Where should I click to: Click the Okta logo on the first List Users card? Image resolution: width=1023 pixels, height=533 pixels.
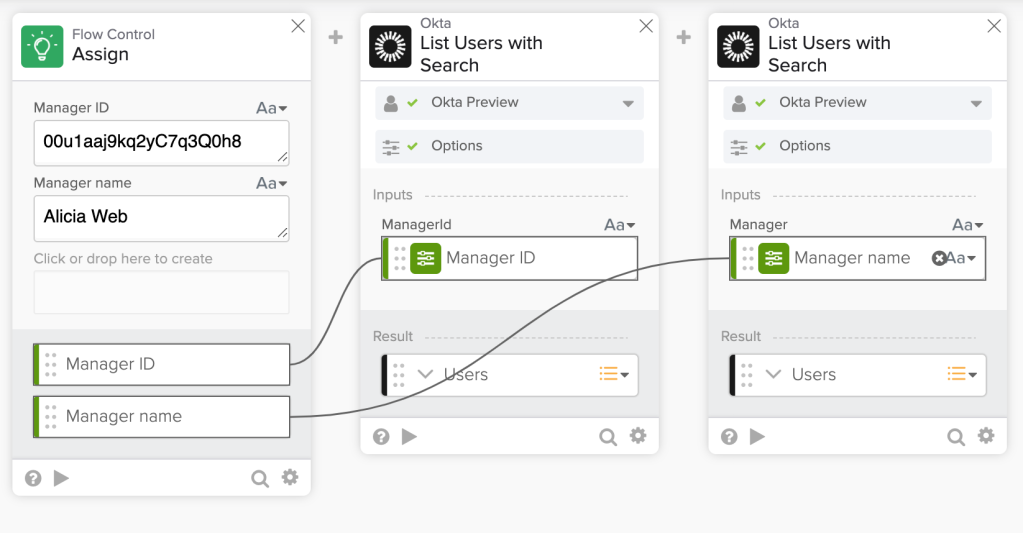[390, 46]
